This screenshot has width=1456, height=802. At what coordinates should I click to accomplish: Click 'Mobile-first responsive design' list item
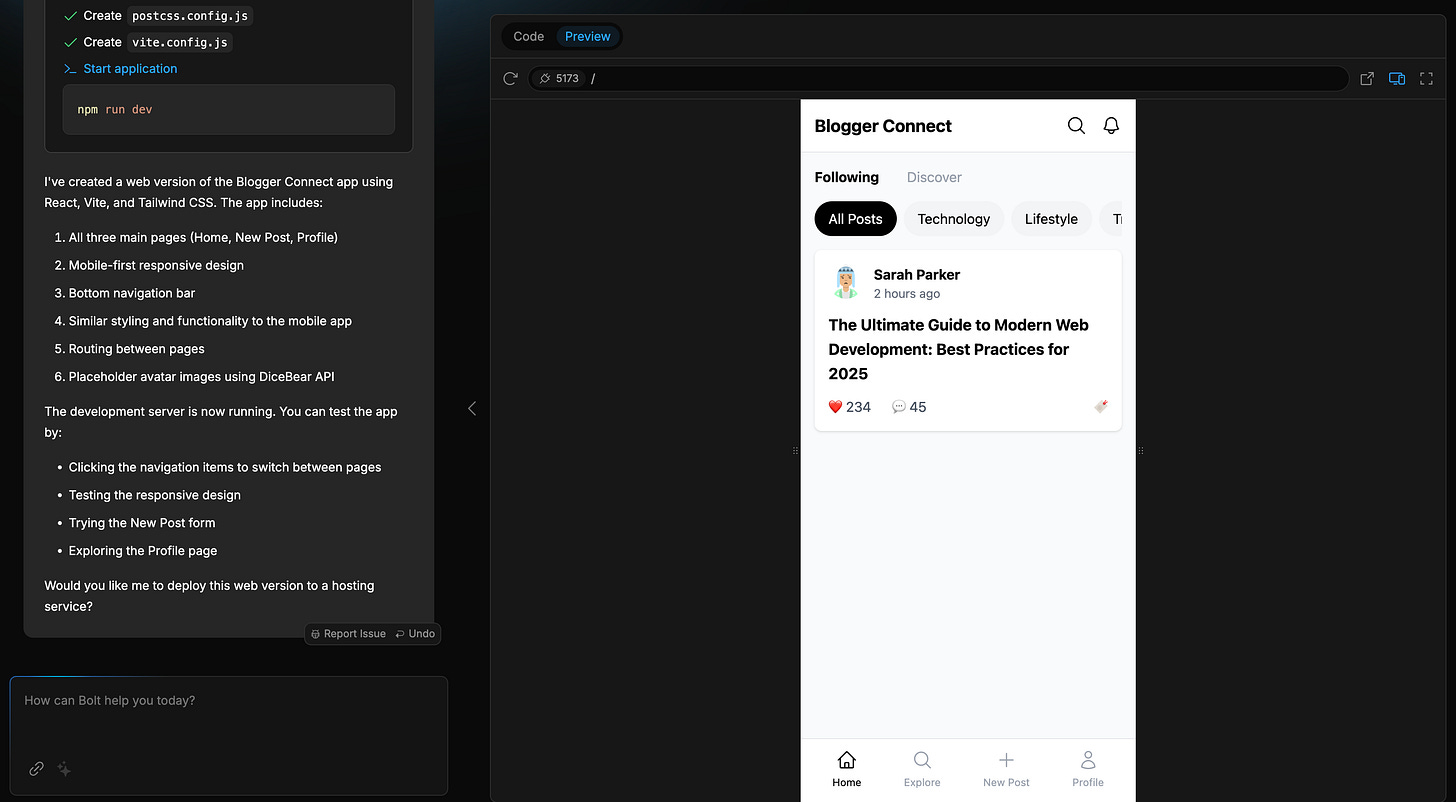pos(156,265)
